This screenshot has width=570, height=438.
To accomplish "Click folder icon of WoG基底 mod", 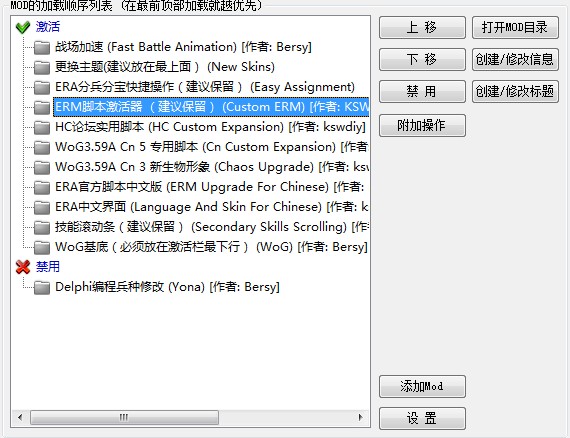I will coord(42,247).
